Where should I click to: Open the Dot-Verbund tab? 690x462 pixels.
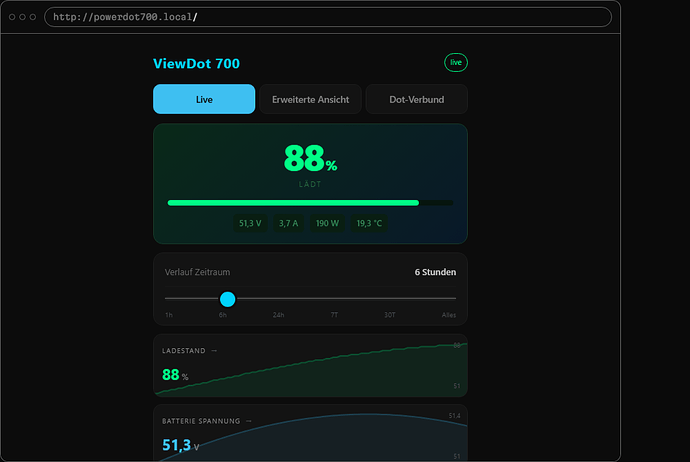coord(416,99)
